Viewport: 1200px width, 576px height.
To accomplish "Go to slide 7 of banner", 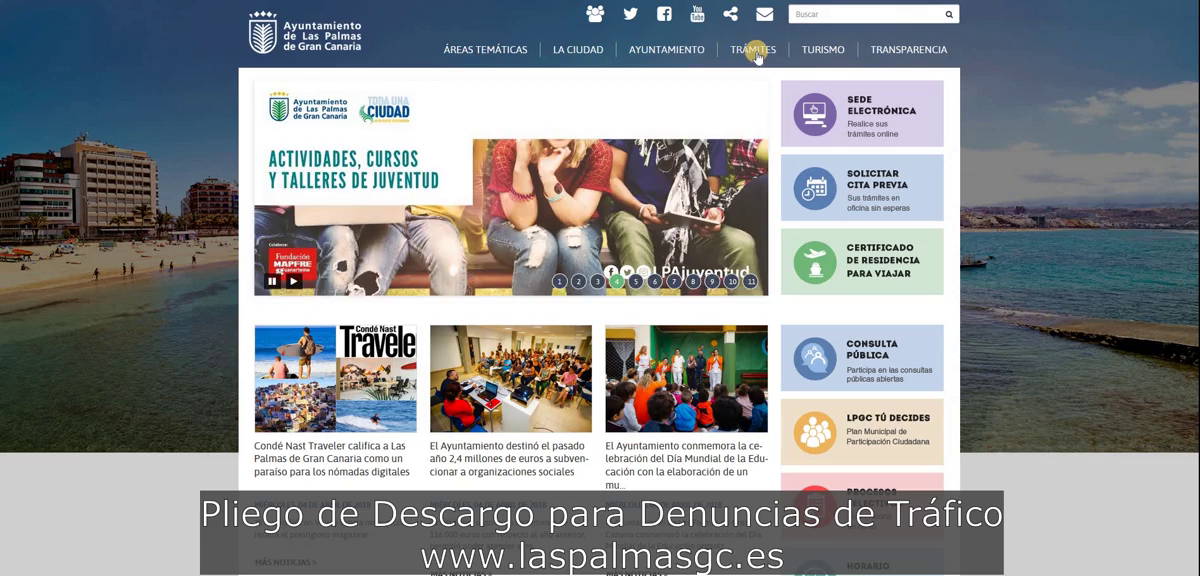I will coord(674,282).
